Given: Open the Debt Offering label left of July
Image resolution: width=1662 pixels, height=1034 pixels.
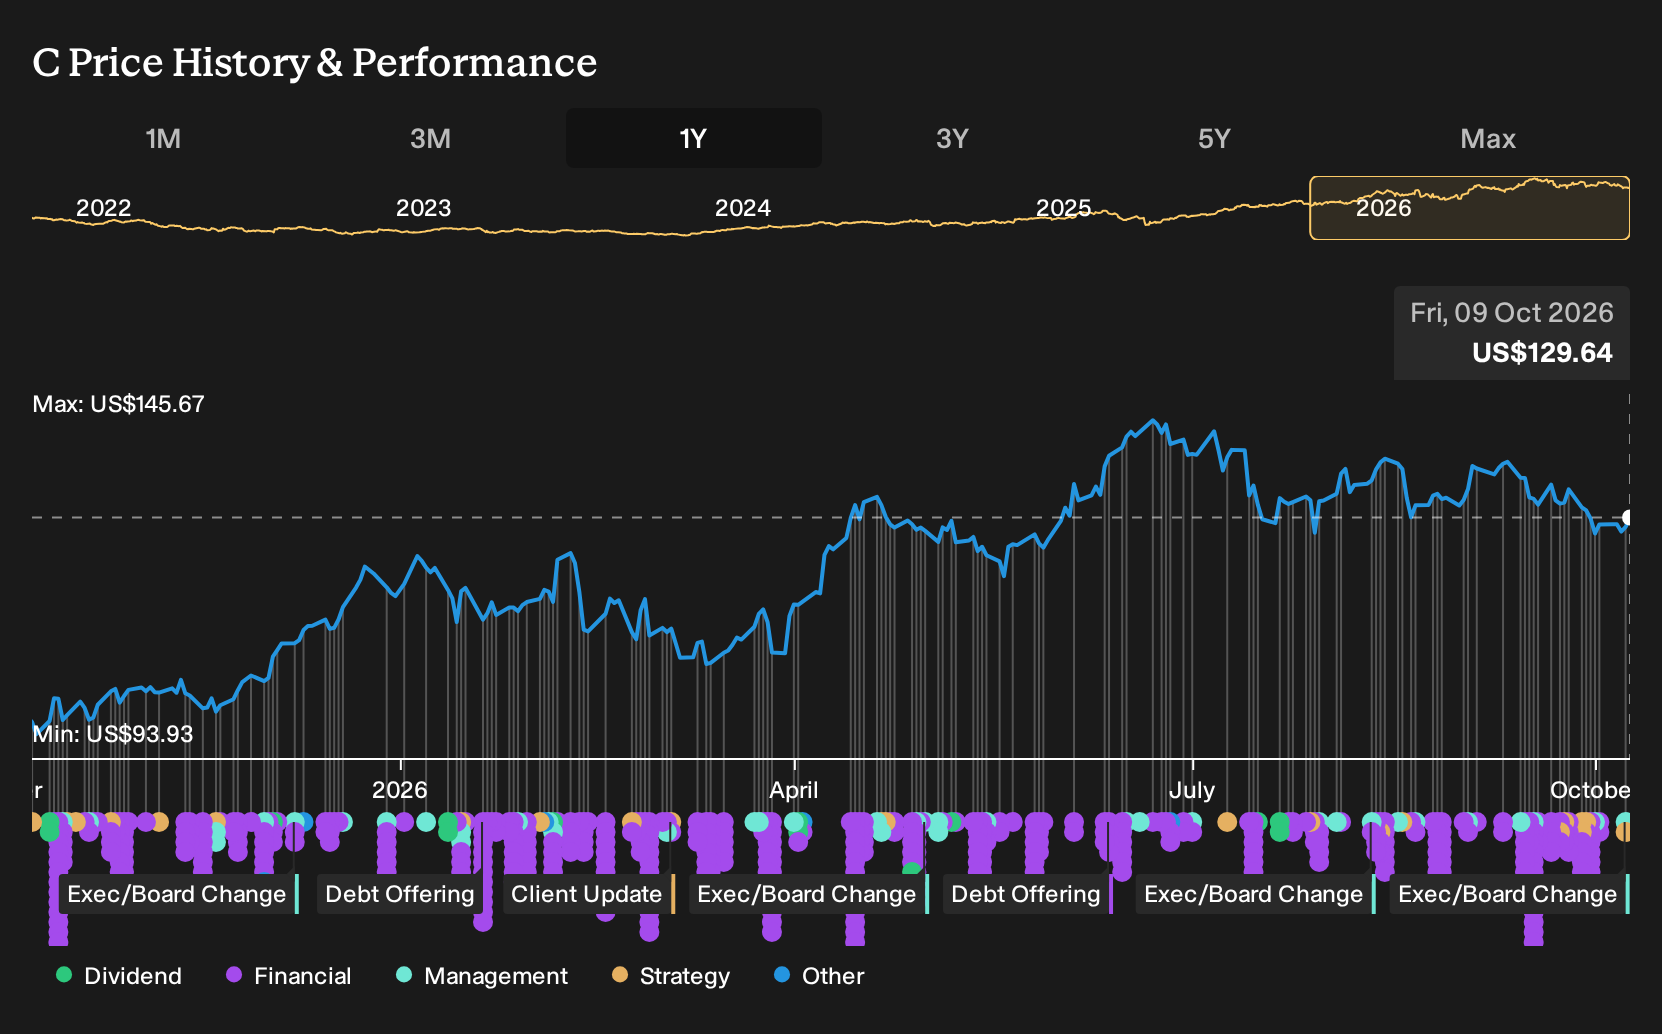Looking at the screenshot, I should pos(1027,894).
